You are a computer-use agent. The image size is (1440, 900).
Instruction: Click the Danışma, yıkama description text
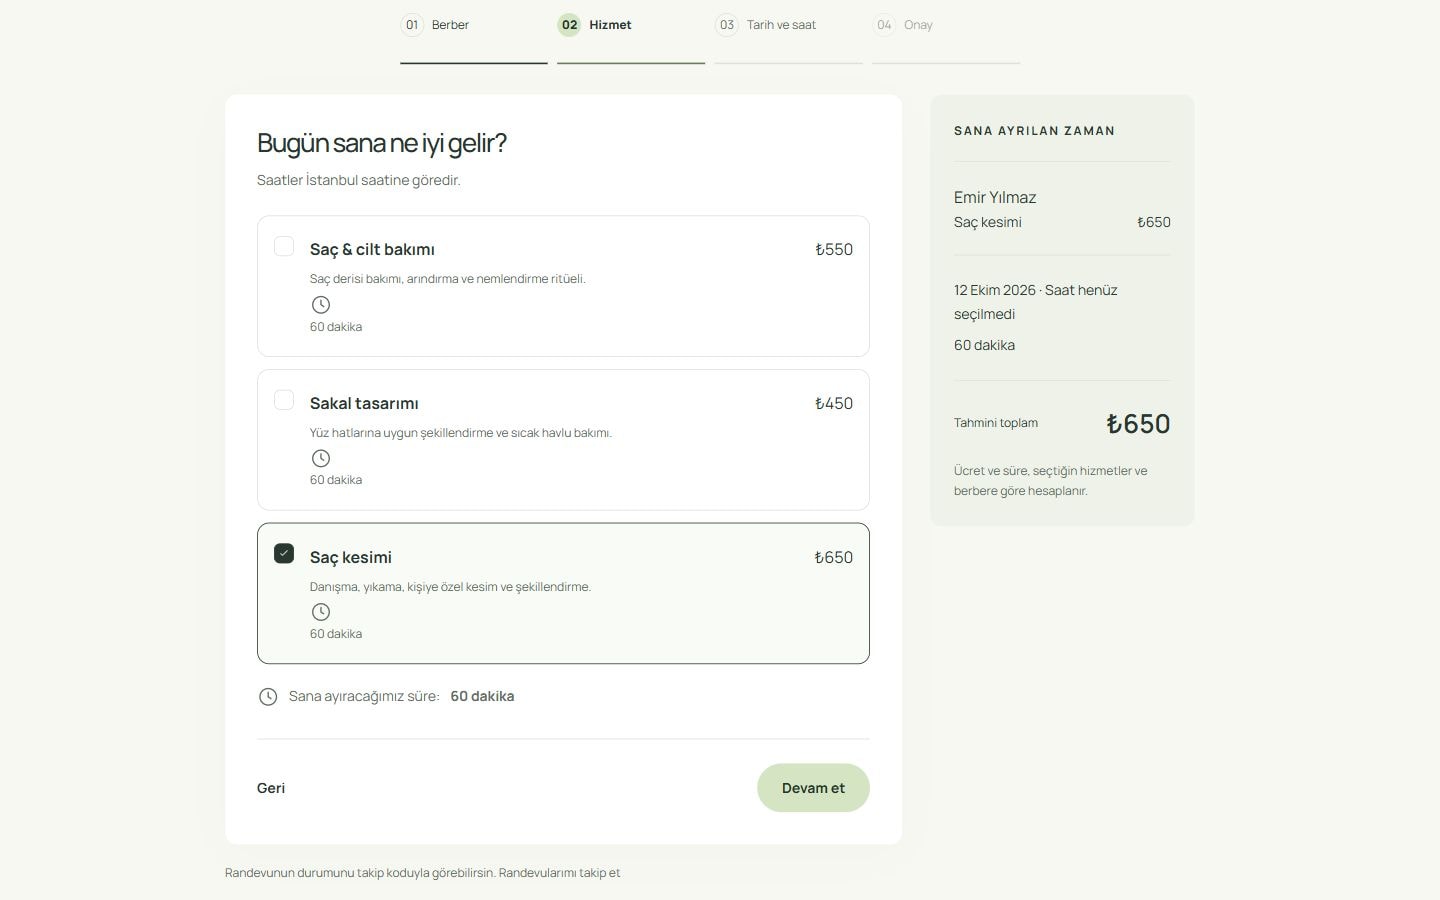pos(450,587)
